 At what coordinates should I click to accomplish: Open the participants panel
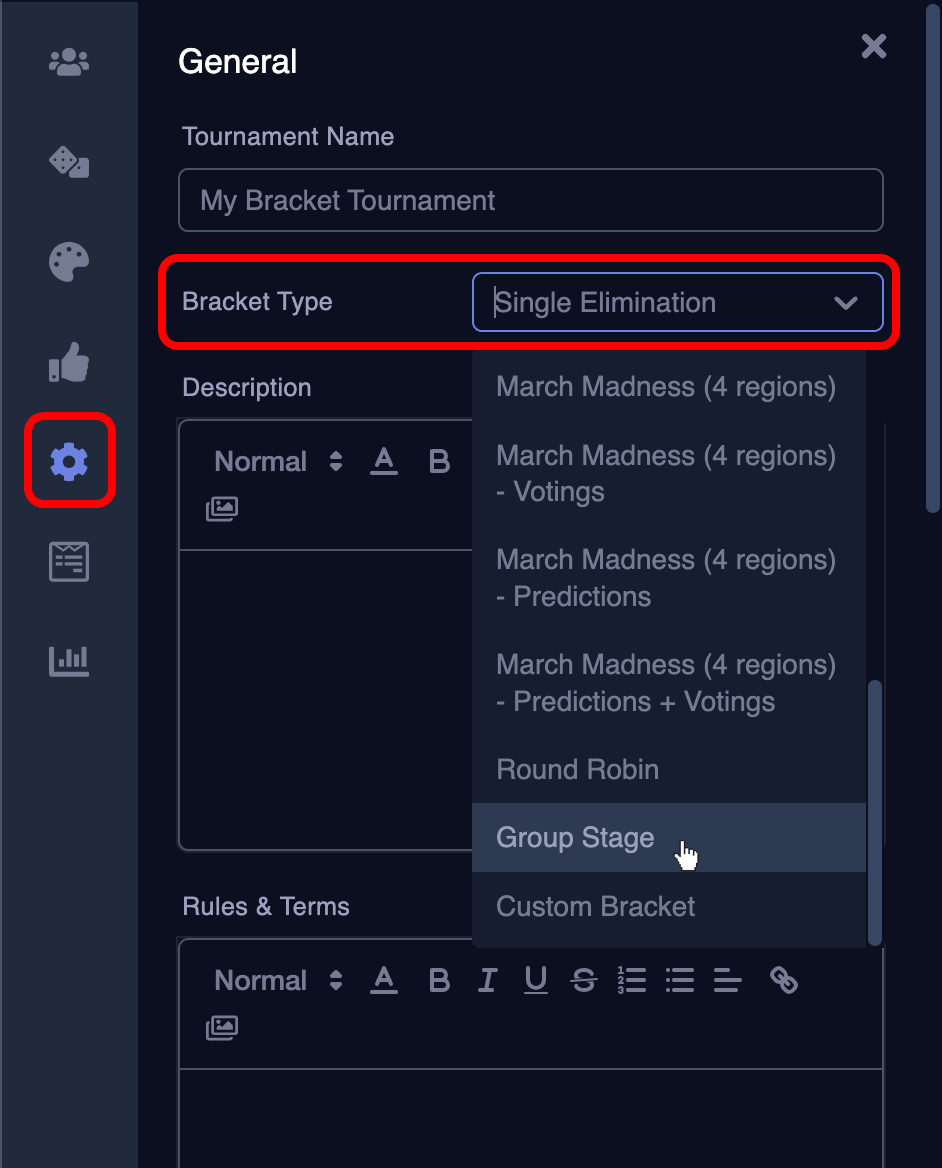pyautogui.click(x=68, y=62)
